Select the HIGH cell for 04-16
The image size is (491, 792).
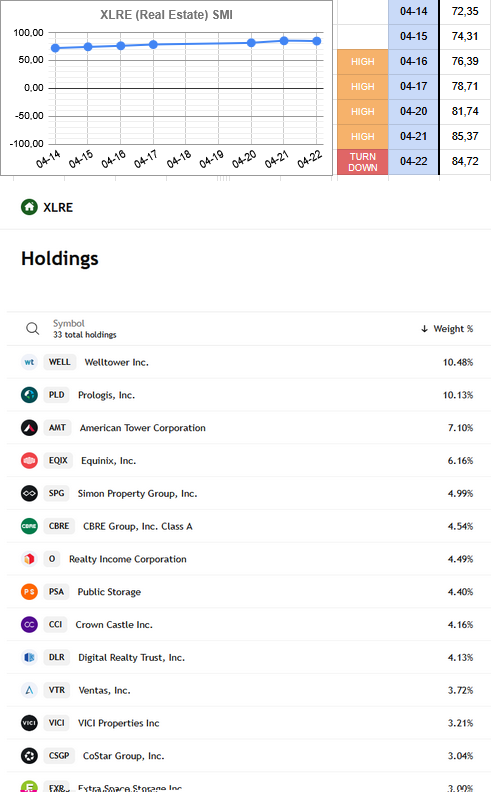(363, 62)
